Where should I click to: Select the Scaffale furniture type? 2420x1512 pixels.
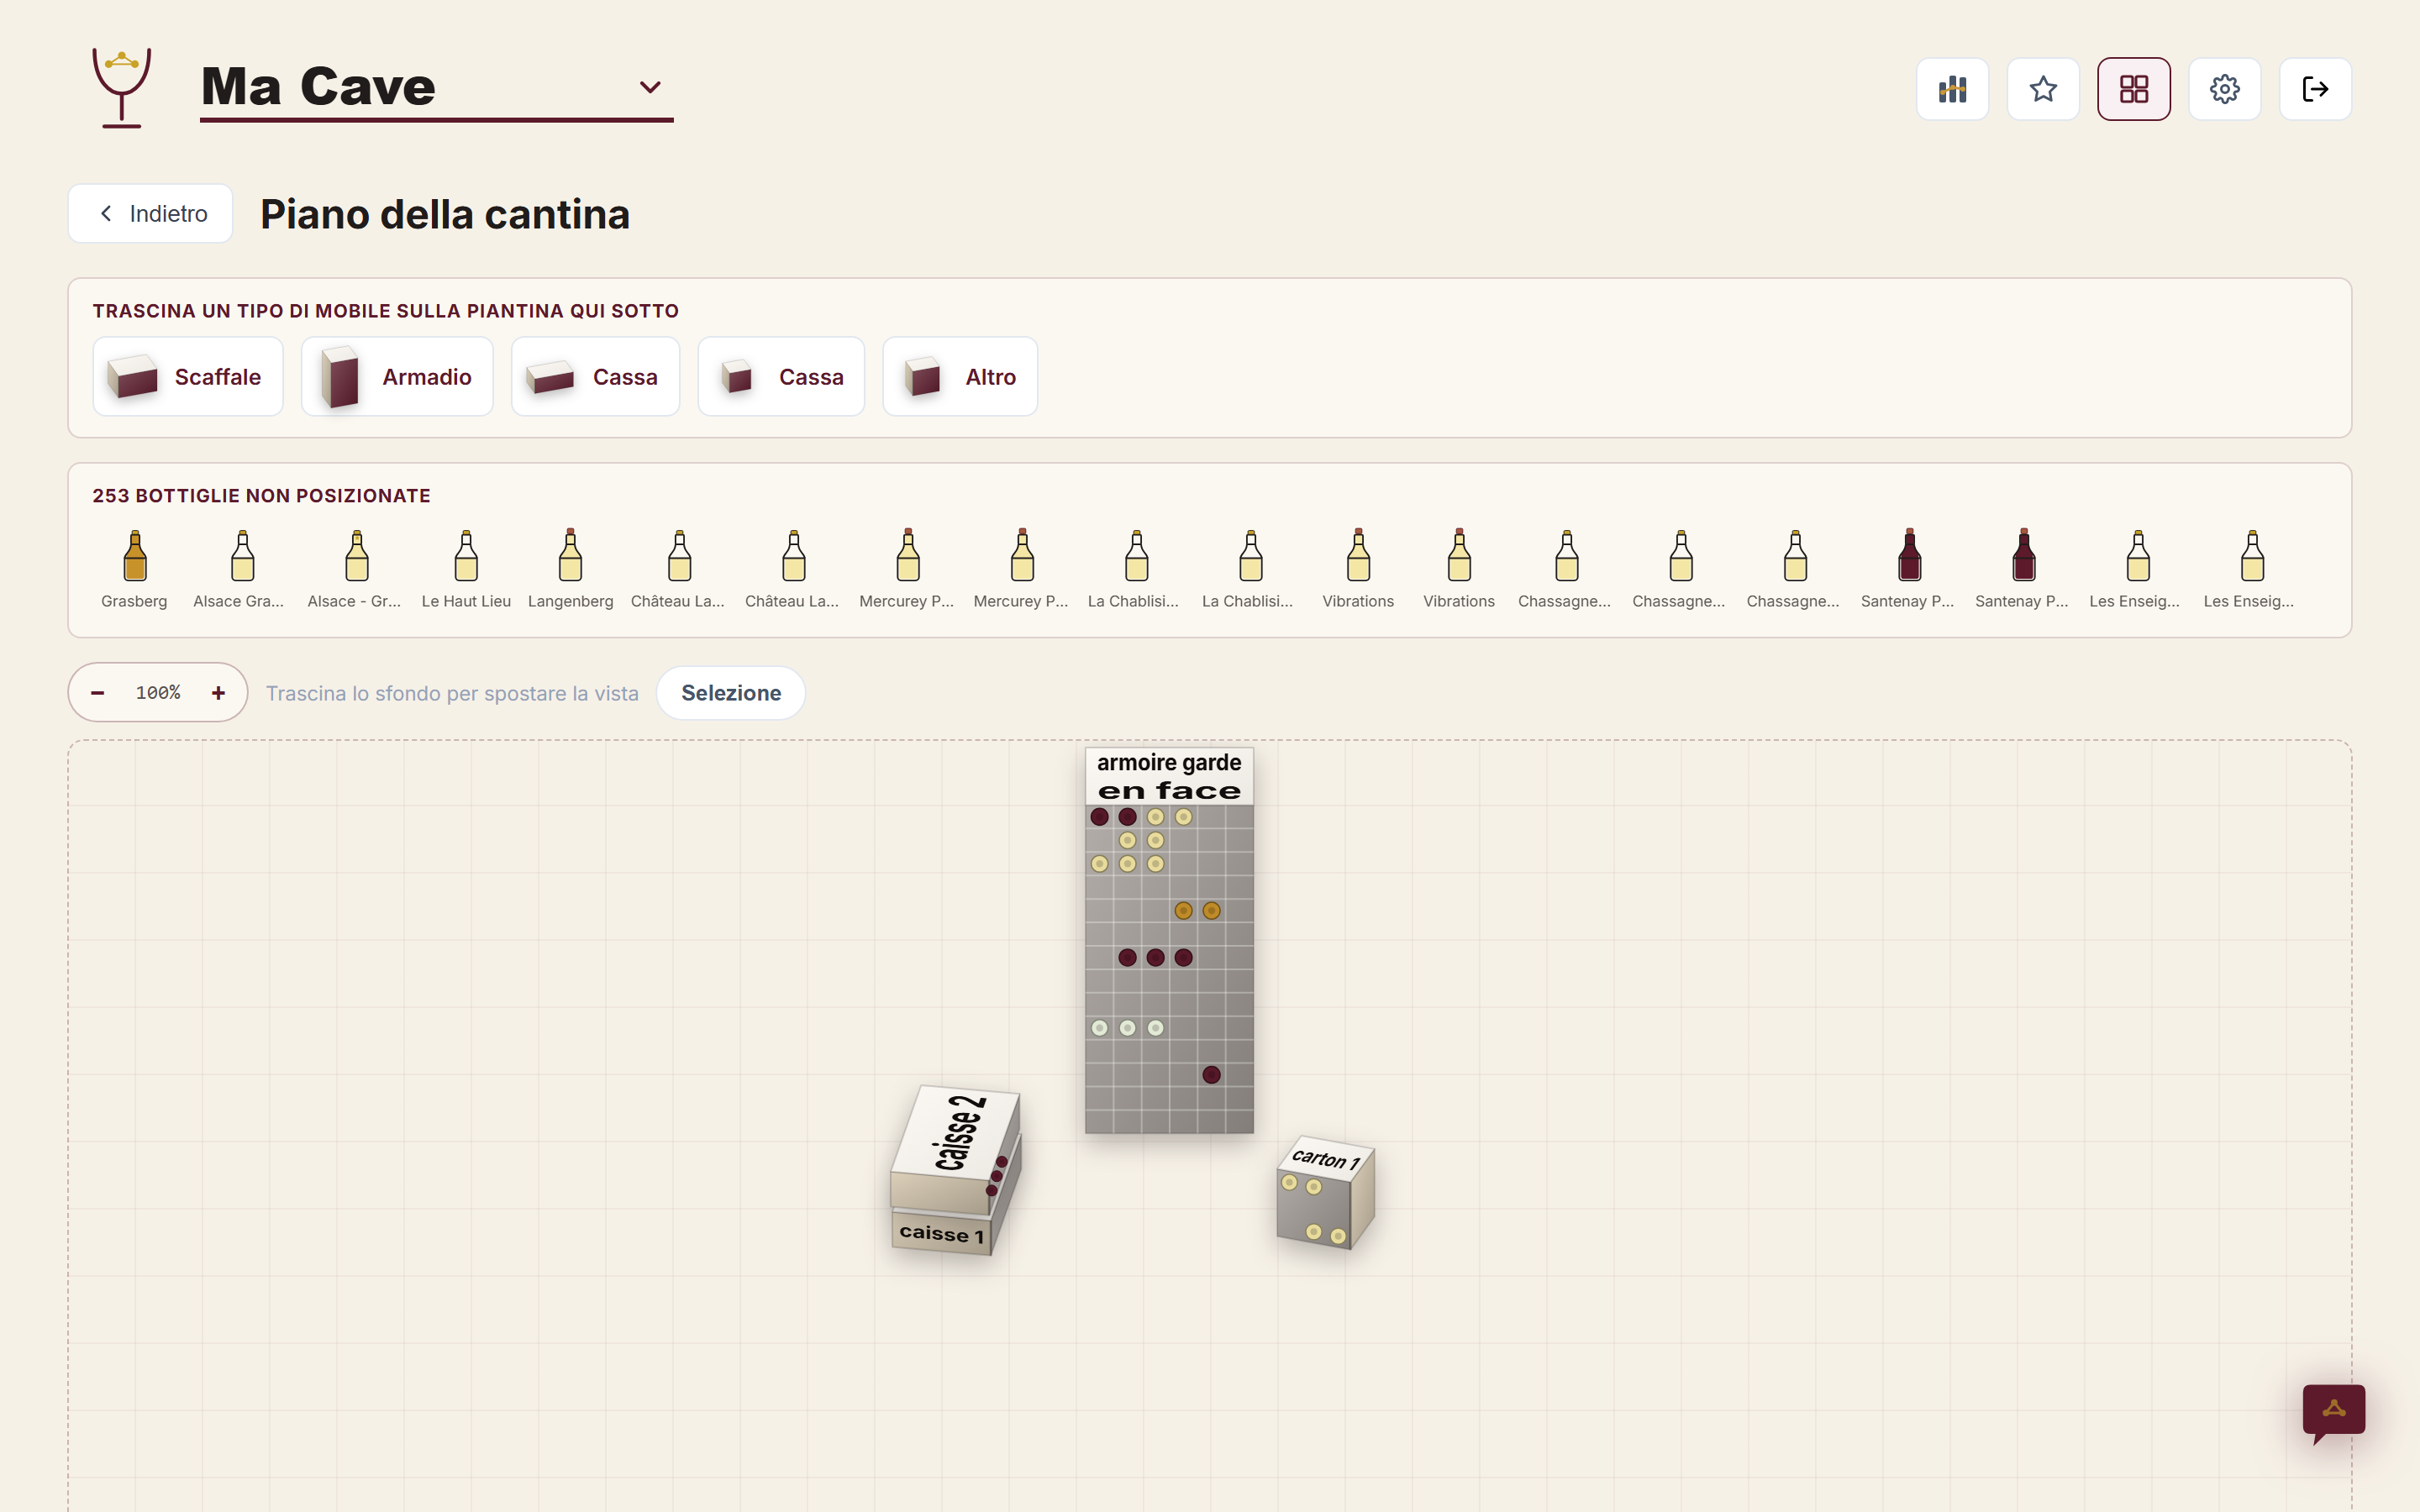coord(188,376)
